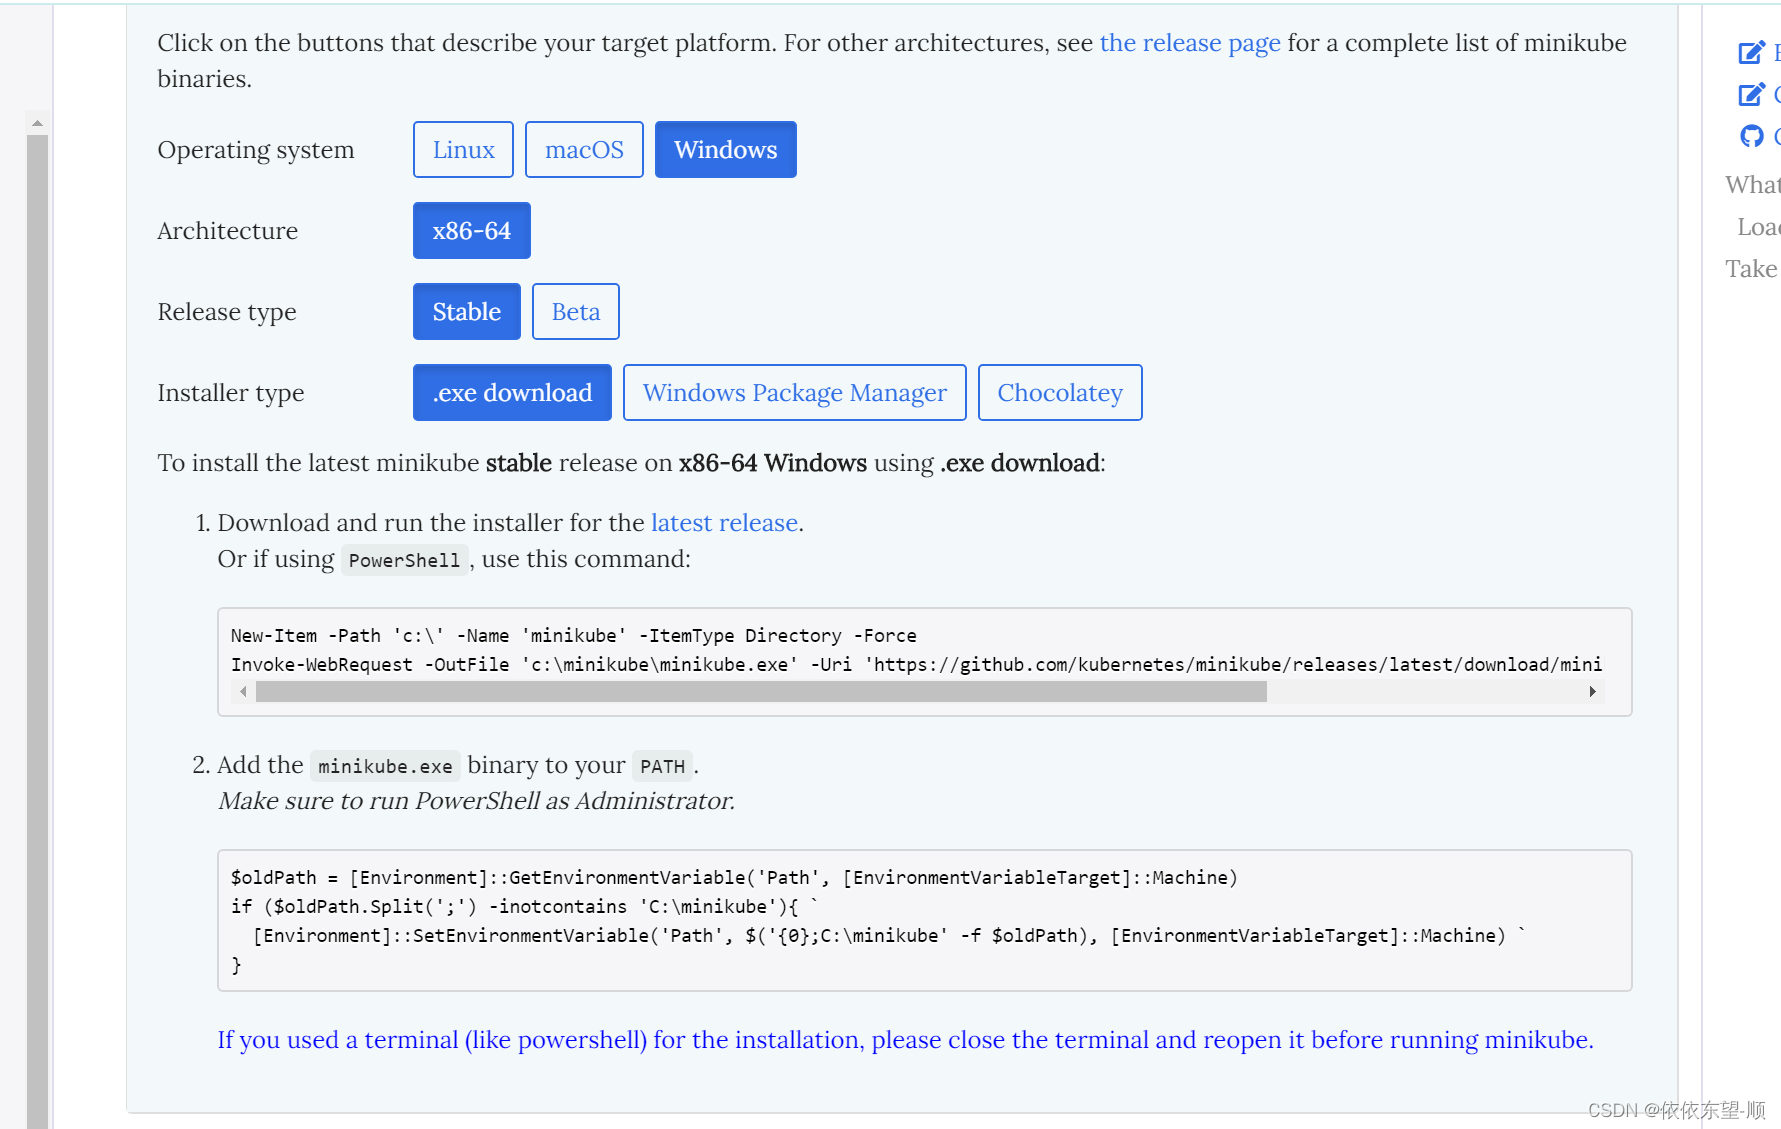Click code block scrollbar left arrow
This screenshot has width=1781, height=1129.
coord(243,692)
